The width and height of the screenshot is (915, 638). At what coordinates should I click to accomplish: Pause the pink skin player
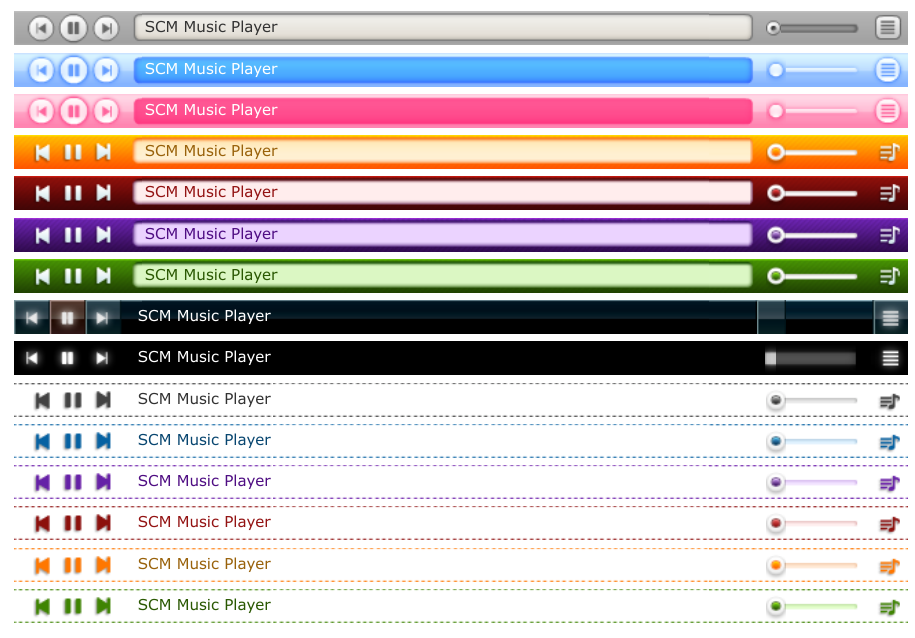(x=74, y=111)
